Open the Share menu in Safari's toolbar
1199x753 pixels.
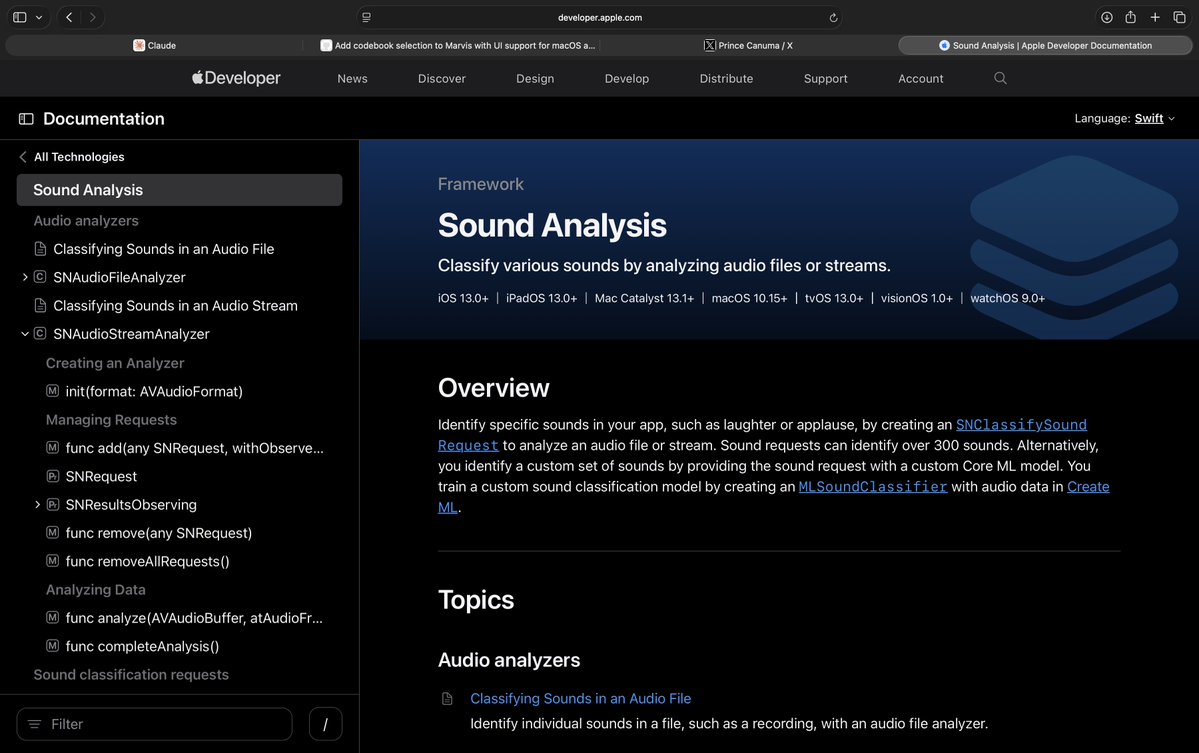[x=1131, y=17]
